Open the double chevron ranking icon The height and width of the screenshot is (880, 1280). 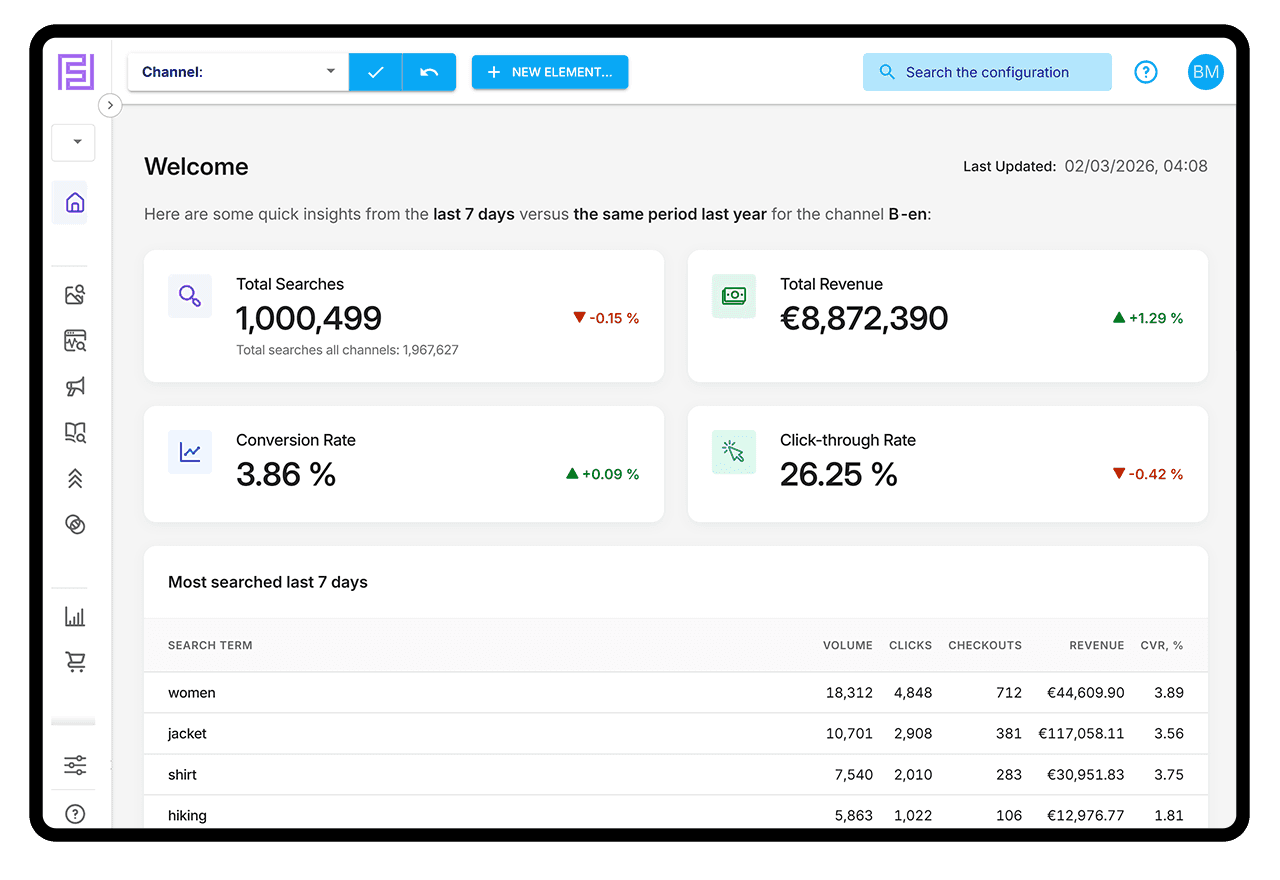tap(75, 479)
